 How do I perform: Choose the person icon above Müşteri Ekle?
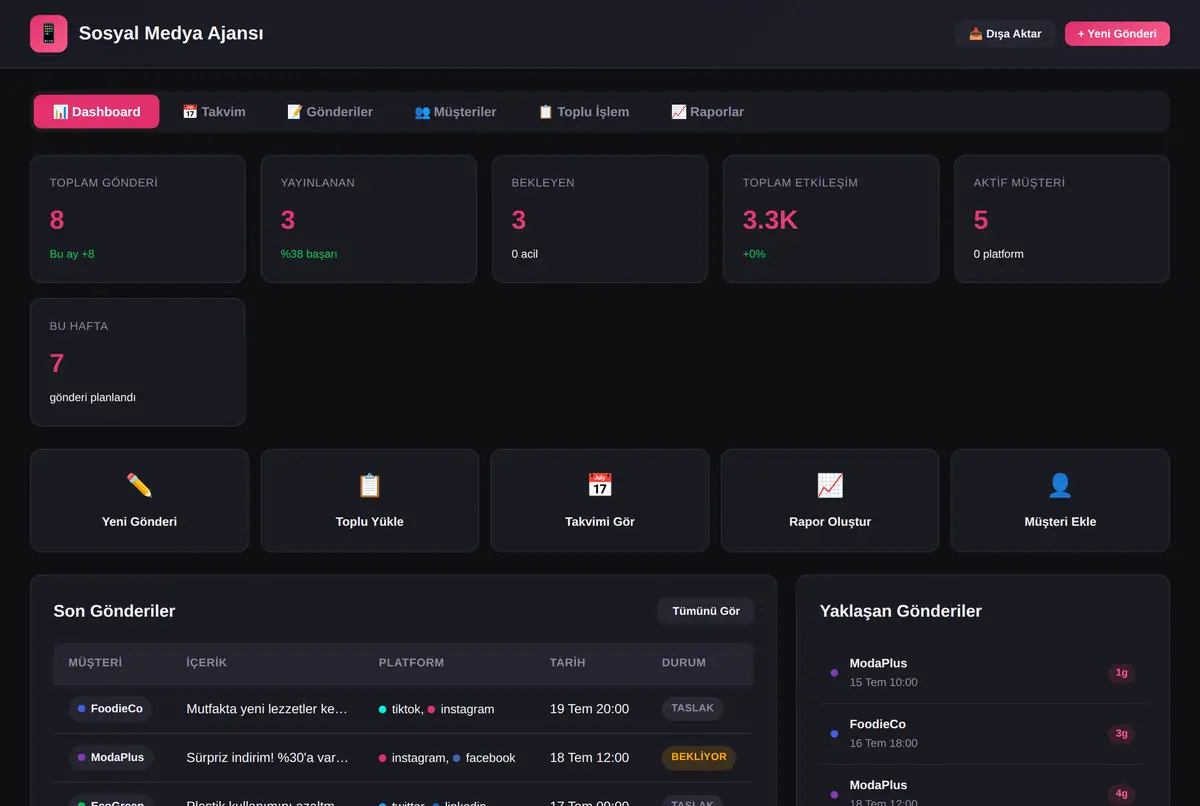pyautogui.click(x=1060, y=485)
